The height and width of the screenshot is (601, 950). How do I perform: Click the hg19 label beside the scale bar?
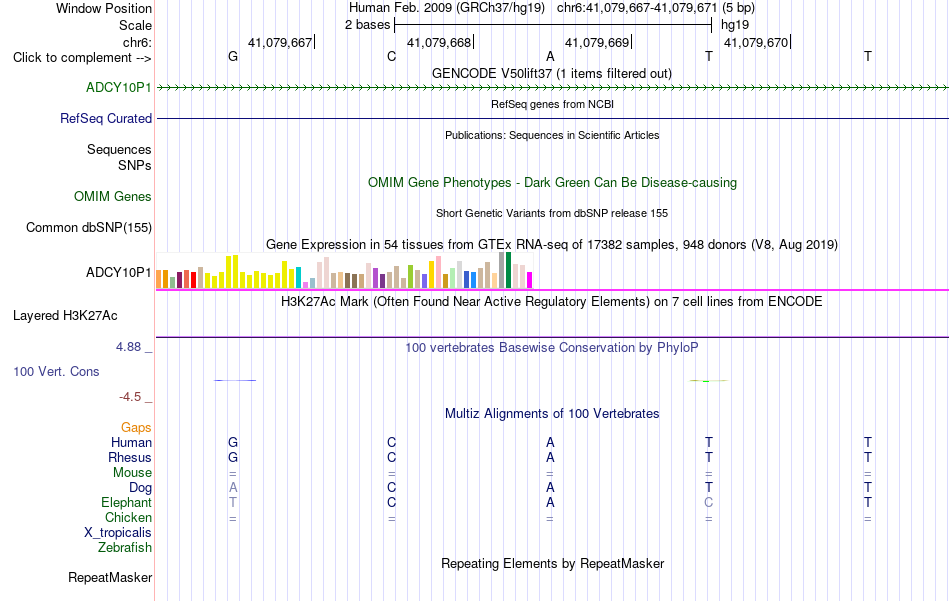click(735, 25)
